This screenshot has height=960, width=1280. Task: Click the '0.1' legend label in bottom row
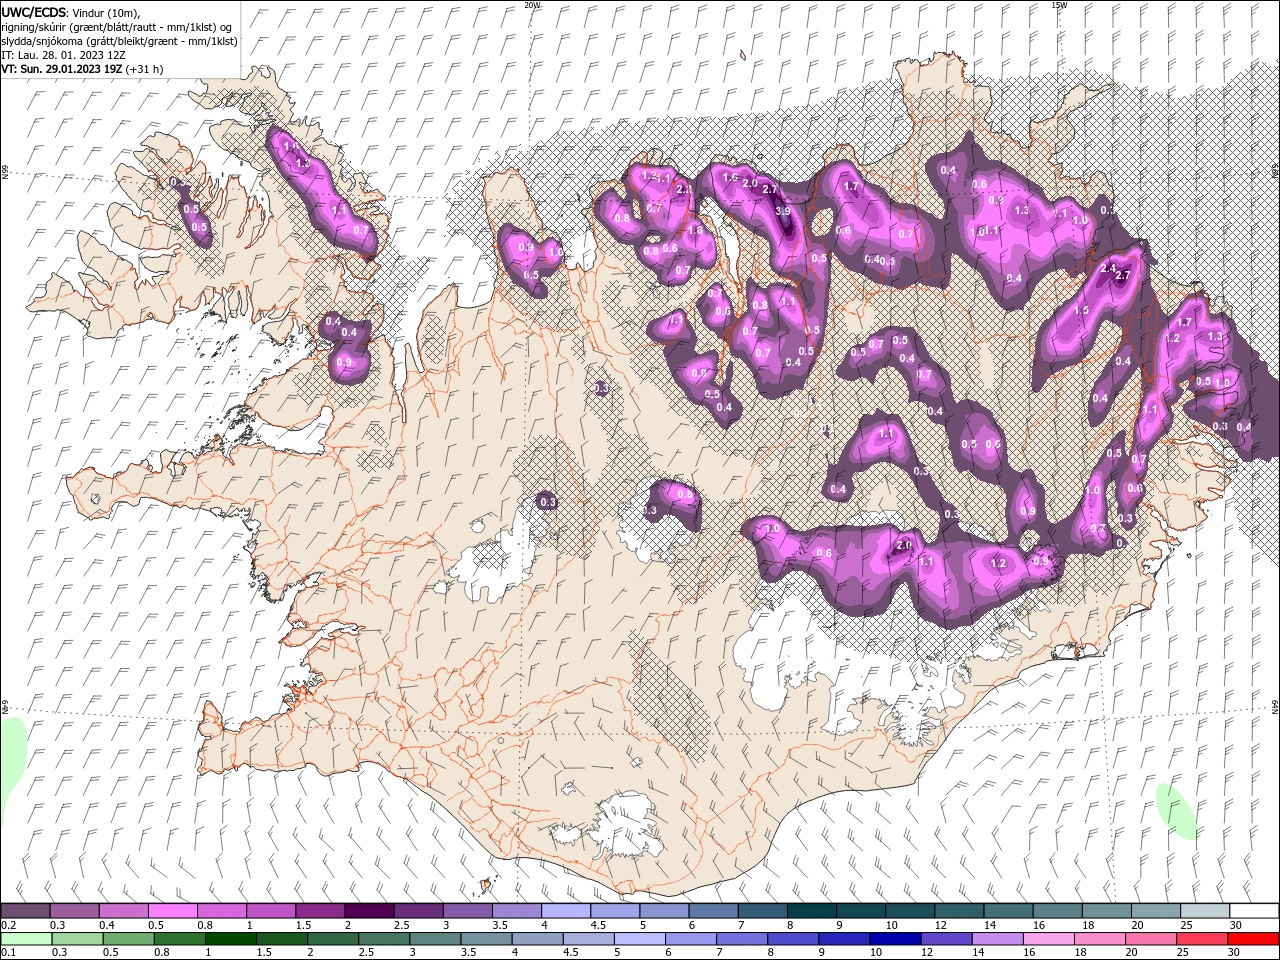click(x=9, y=953)
